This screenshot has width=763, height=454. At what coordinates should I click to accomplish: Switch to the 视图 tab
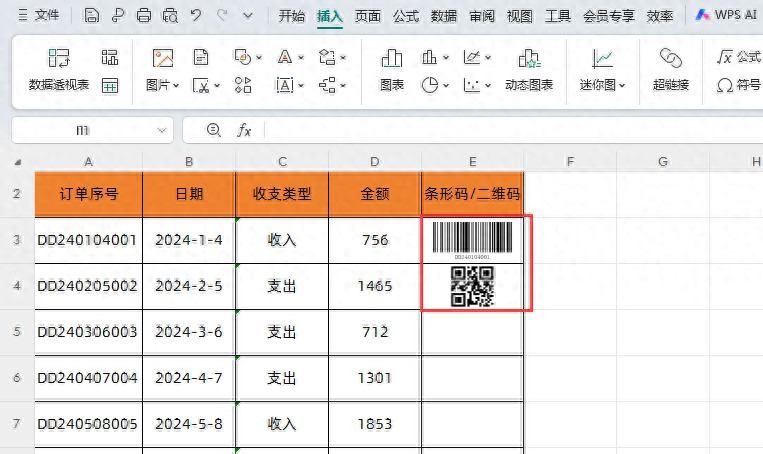tap(520, 16)
